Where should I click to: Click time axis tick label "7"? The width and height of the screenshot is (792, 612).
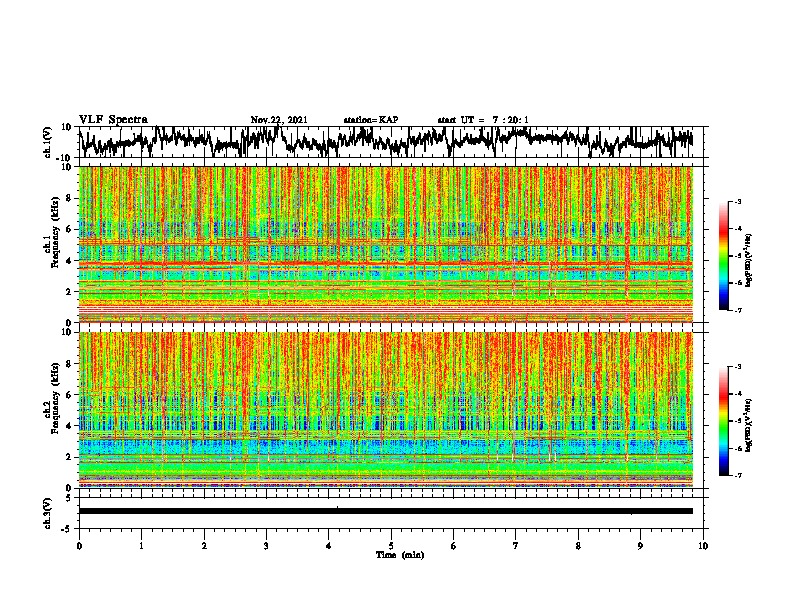[516, 546]
